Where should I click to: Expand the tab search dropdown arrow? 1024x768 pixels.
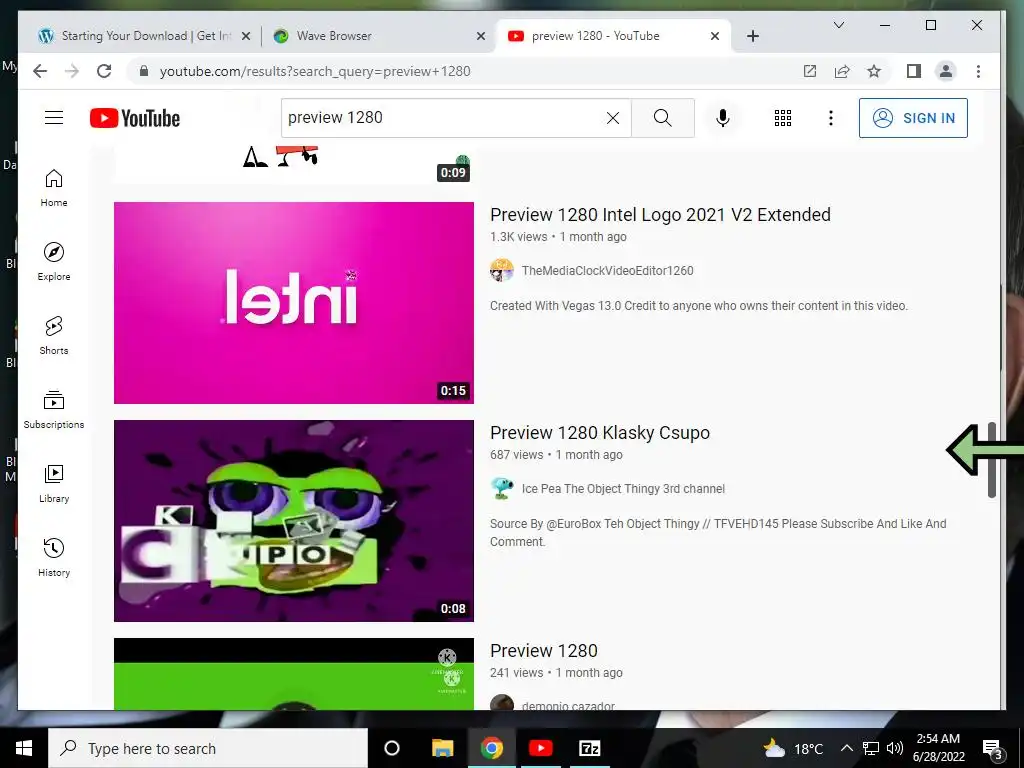[839, 25]
